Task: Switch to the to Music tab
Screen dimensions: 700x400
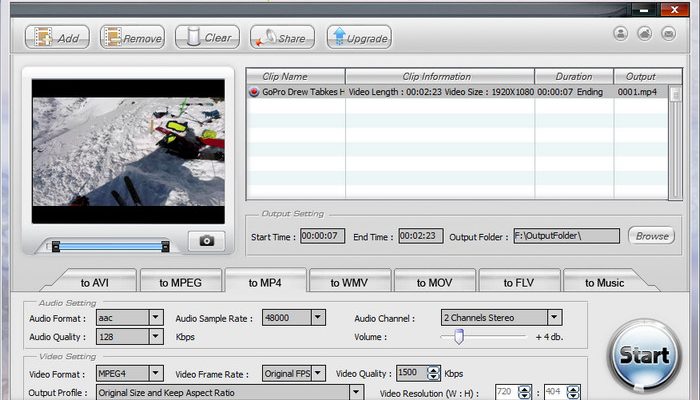Action: point(604,283)
